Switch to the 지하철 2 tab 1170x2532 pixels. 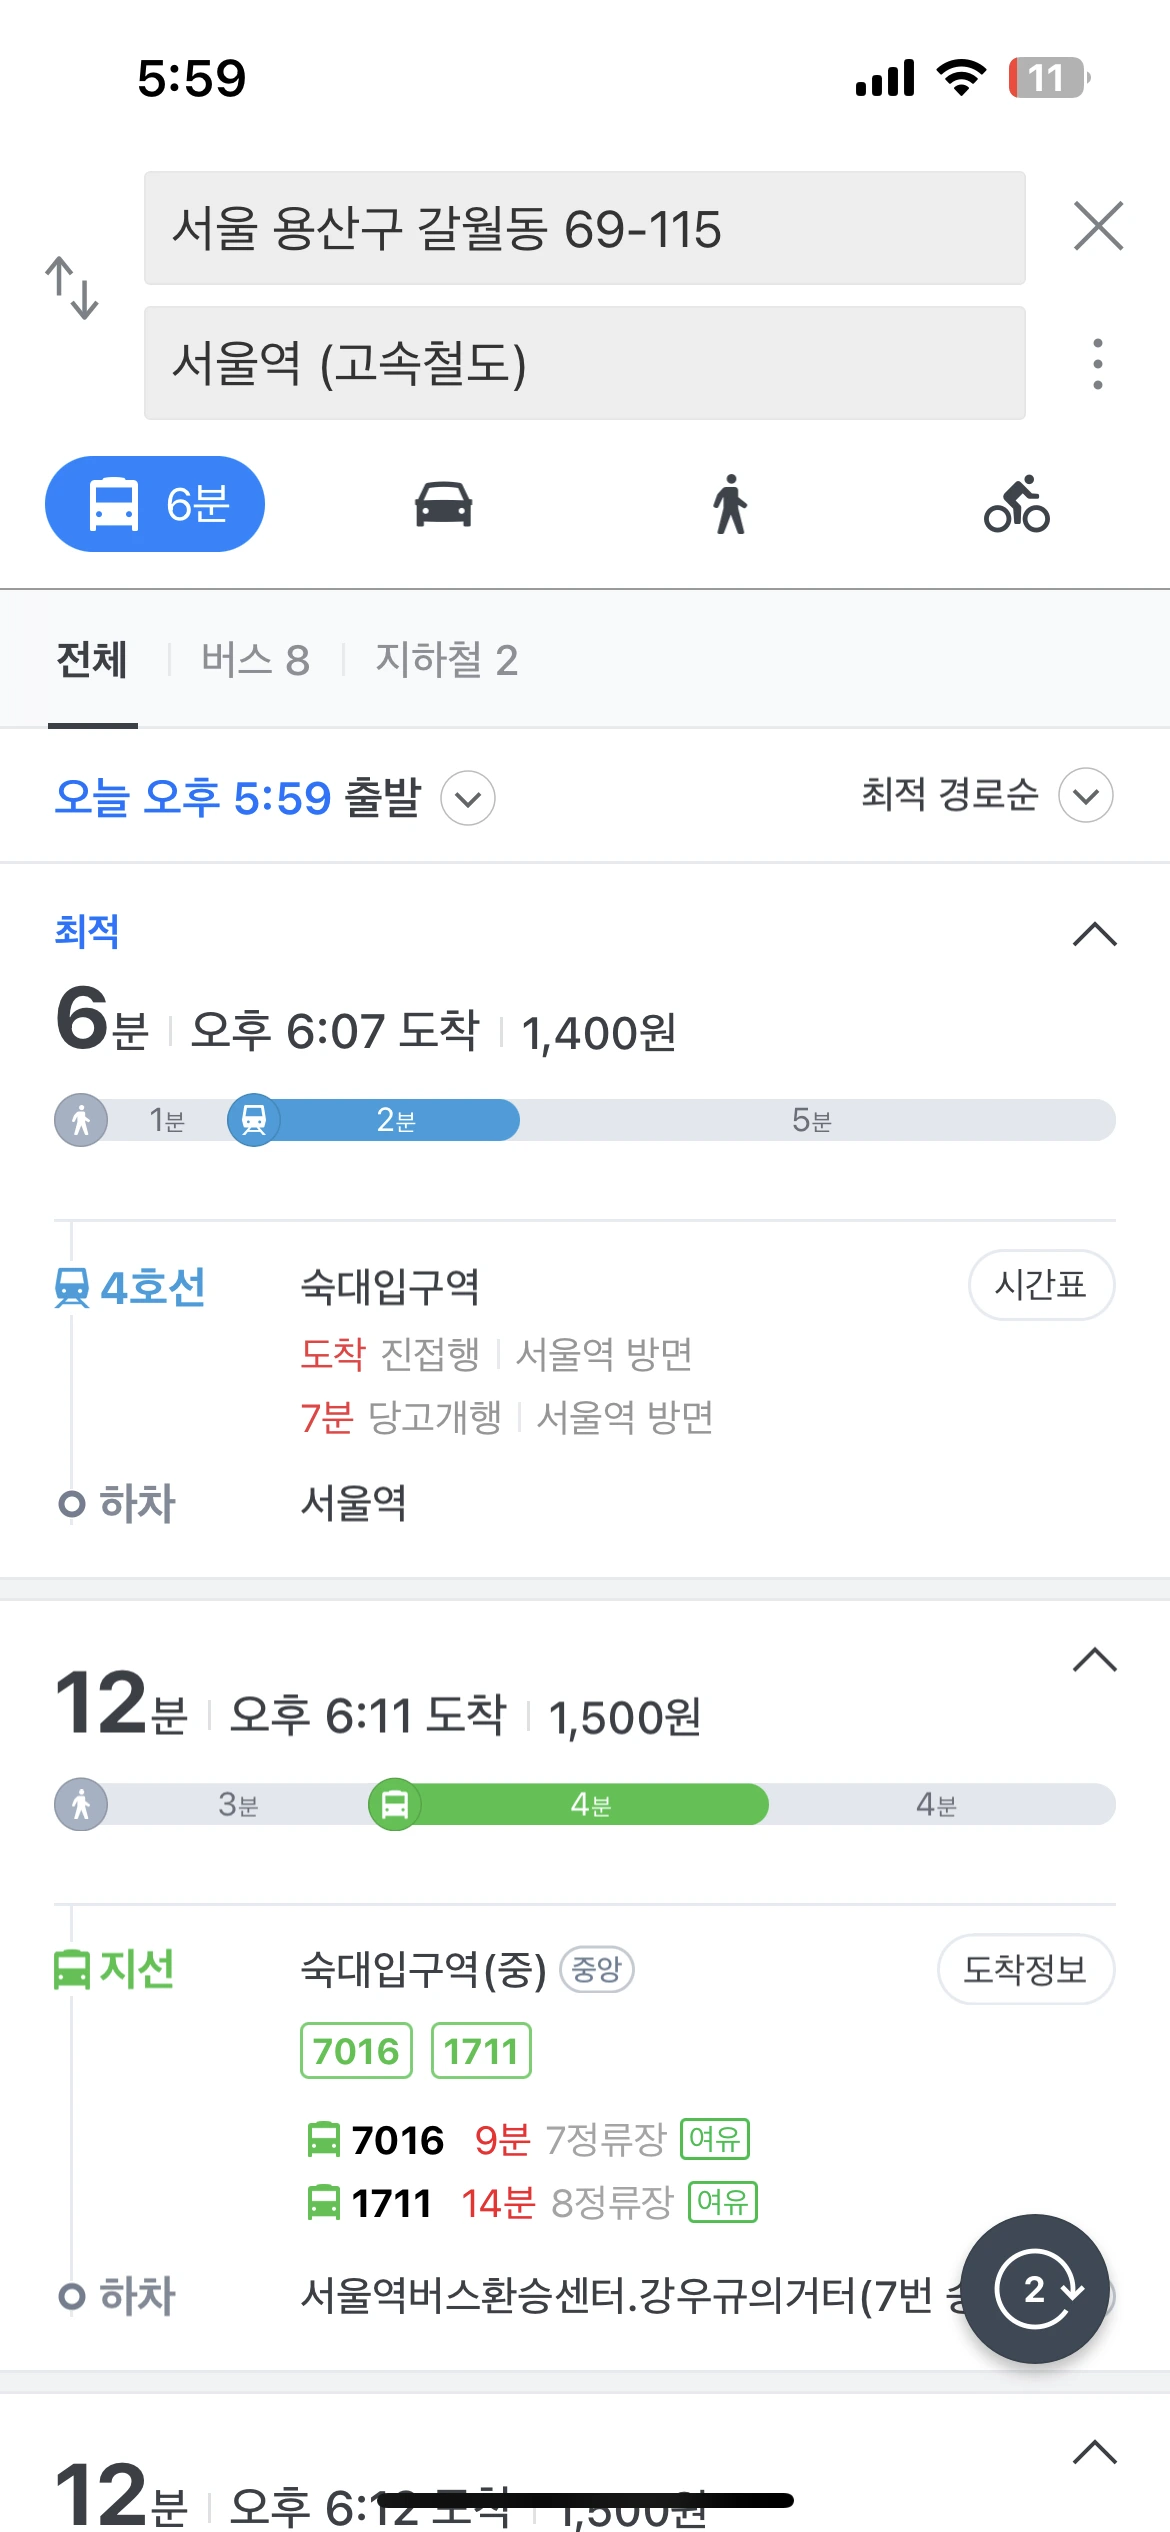point(446,660)
